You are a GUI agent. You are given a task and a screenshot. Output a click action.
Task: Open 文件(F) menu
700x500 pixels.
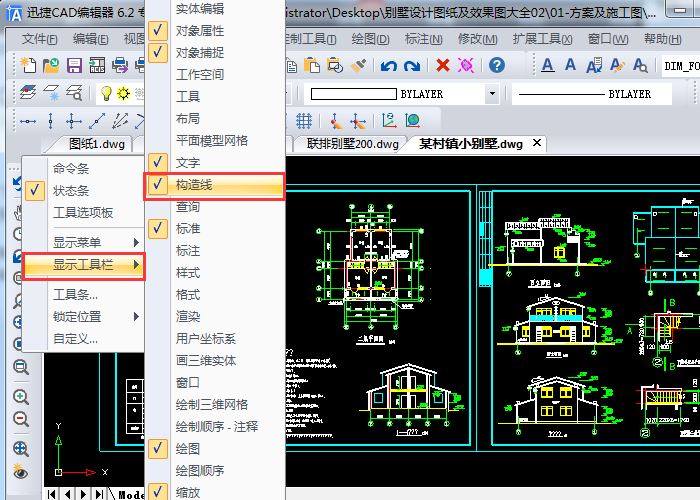click(x=40, y=39)
